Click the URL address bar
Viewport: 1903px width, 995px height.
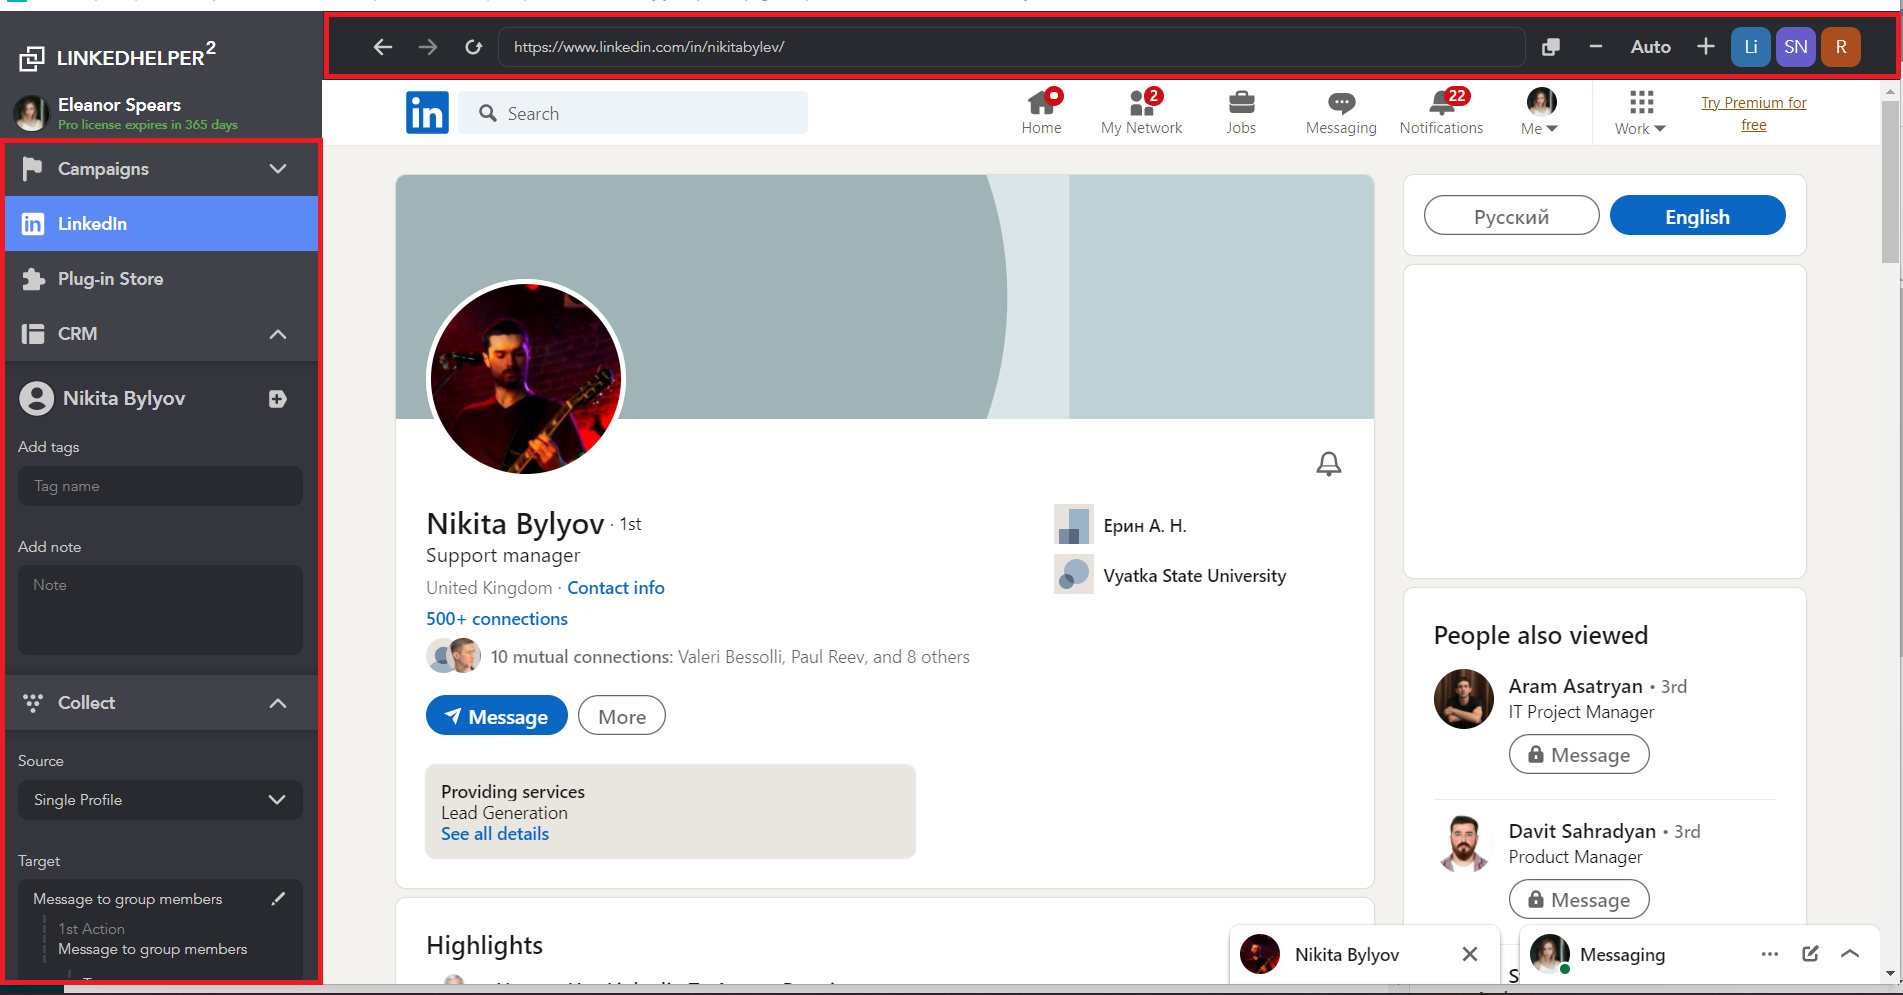(x=1012, y=47)
